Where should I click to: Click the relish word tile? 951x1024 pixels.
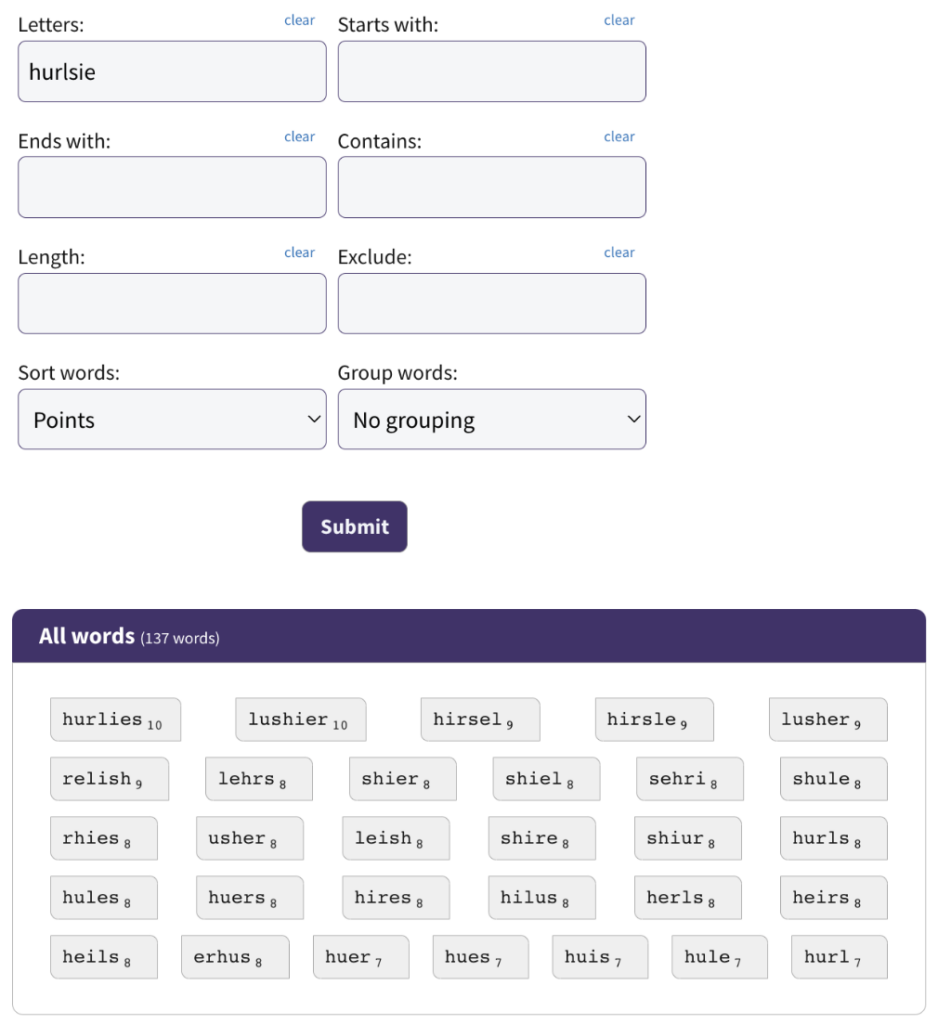pos(110,779)
